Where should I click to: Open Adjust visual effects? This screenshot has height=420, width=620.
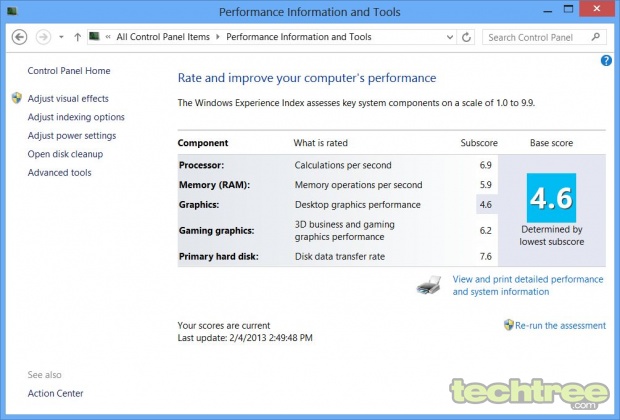(68, 98)
